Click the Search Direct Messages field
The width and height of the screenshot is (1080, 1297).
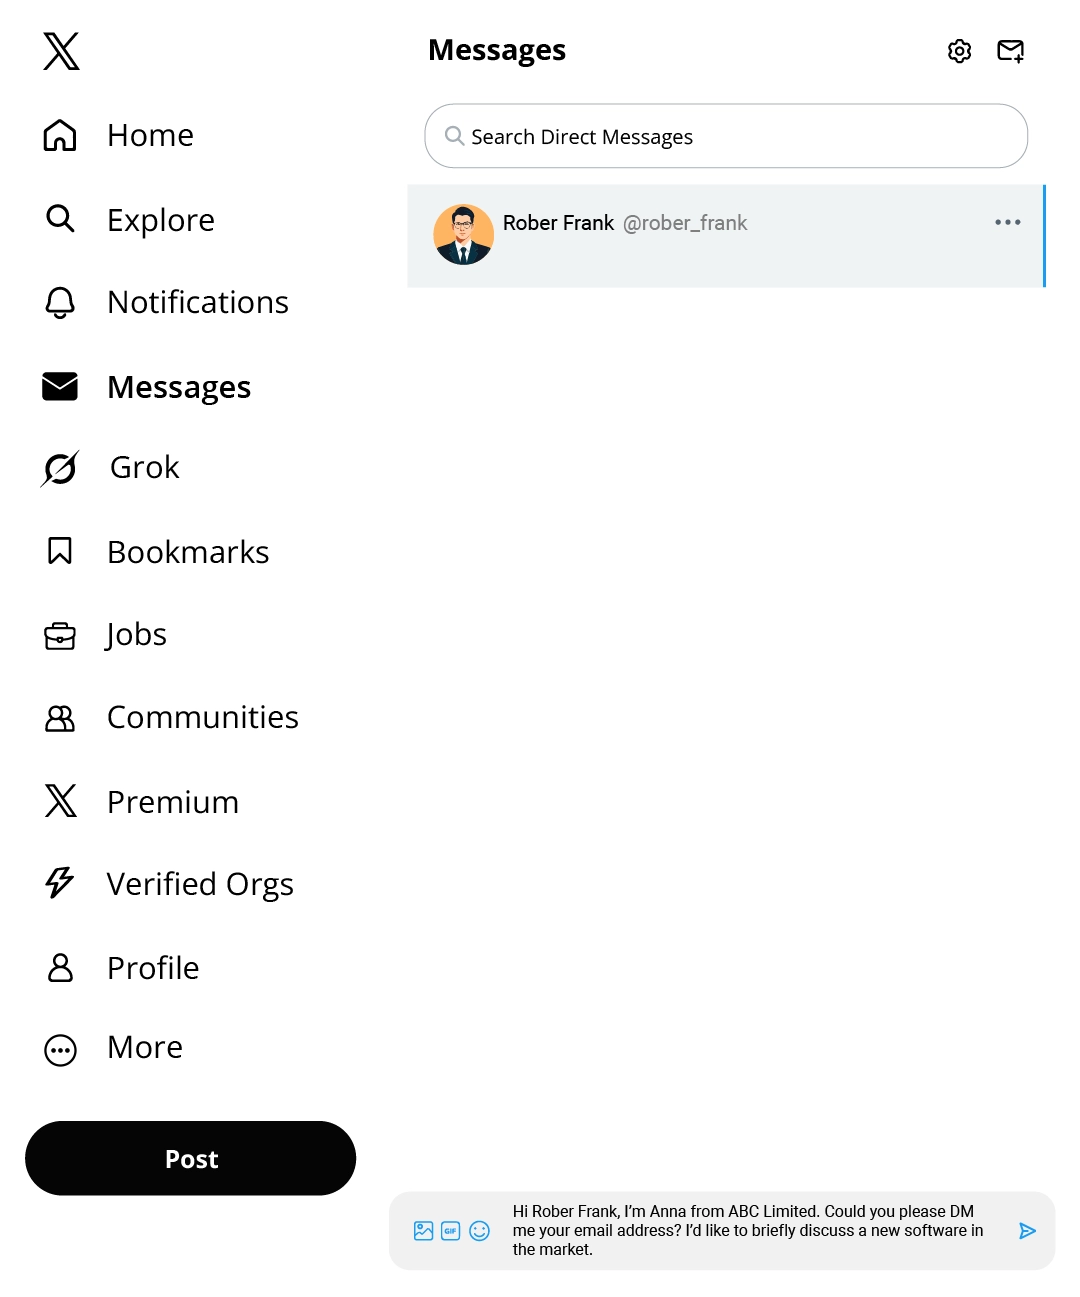726,136
